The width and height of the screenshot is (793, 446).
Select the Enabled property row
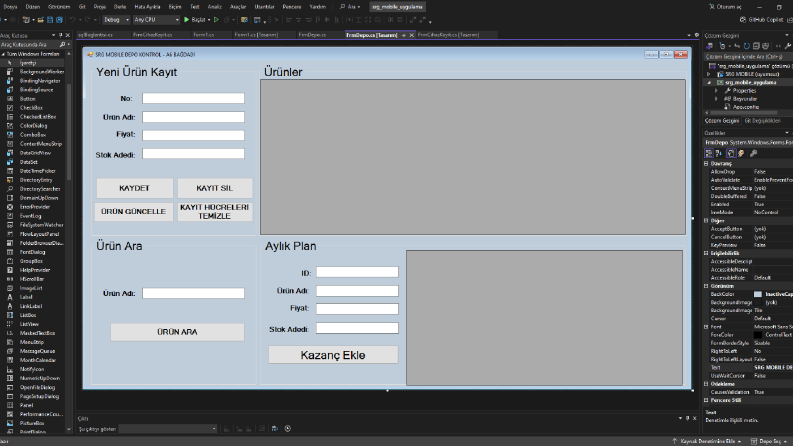(748, 204)
